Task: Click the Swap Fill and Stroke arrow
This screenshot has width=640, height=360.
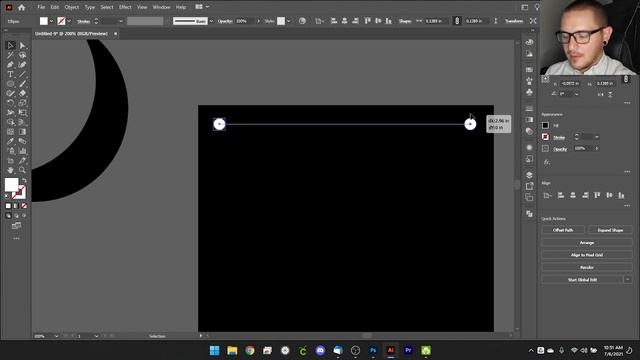Action: 24,180
